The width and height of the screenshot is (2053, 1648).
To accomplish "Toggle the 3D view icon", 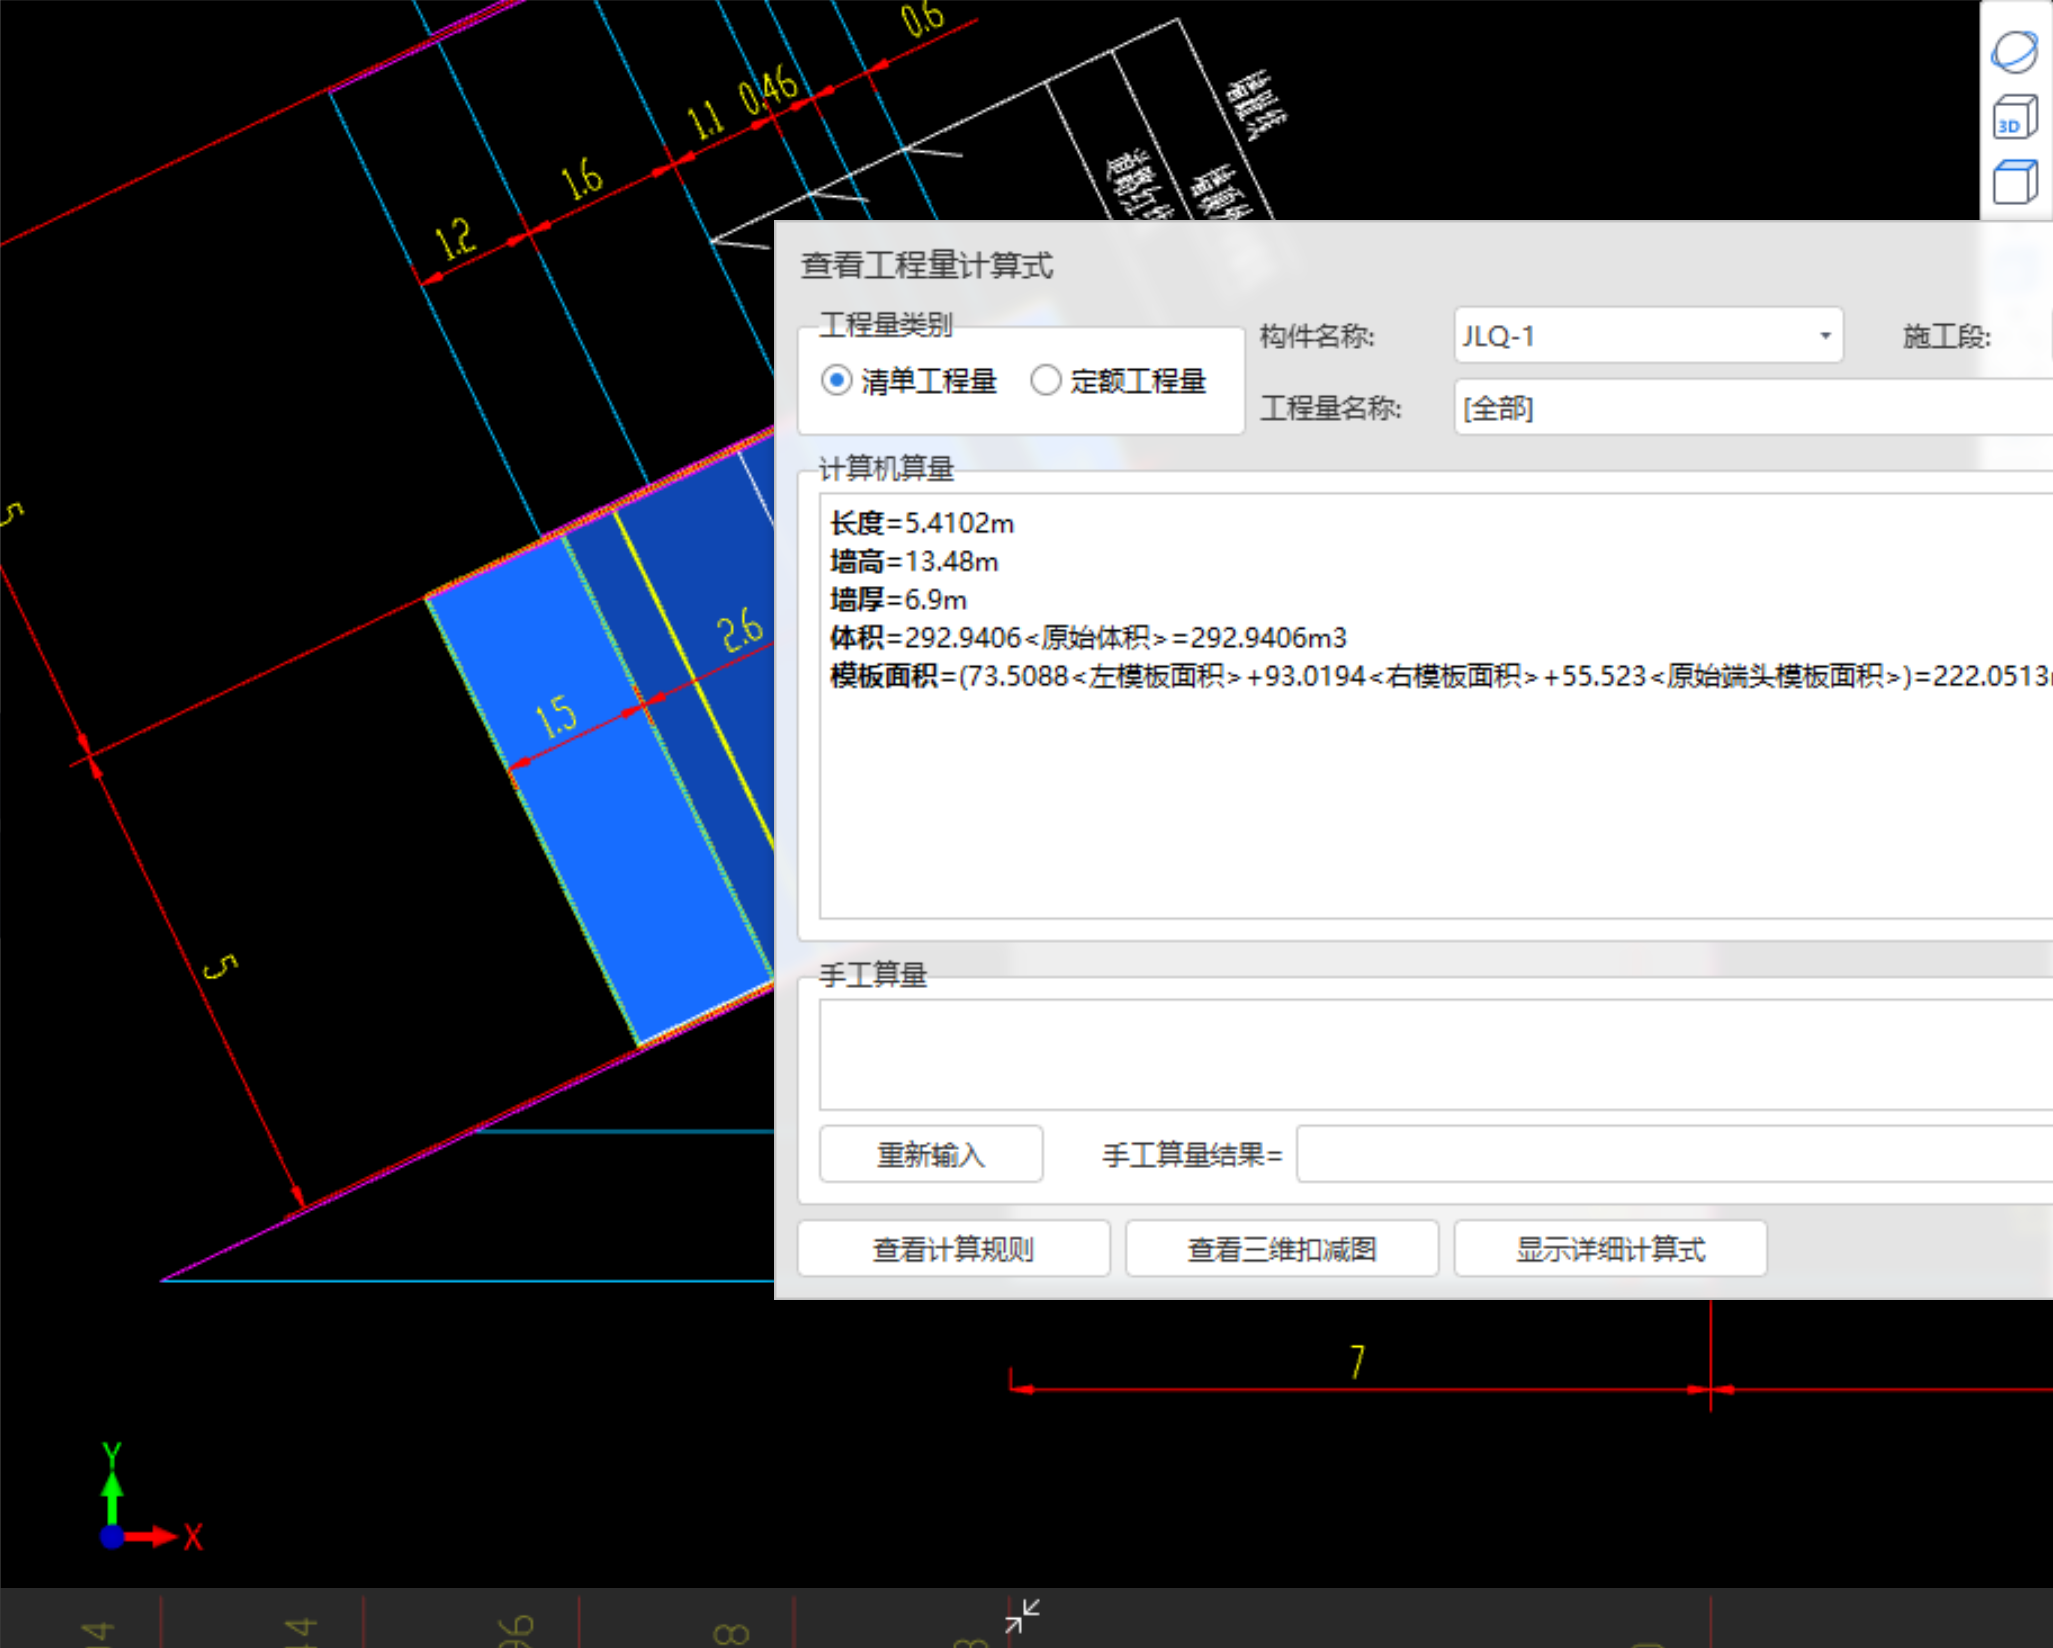I will tap(2014, 117).
